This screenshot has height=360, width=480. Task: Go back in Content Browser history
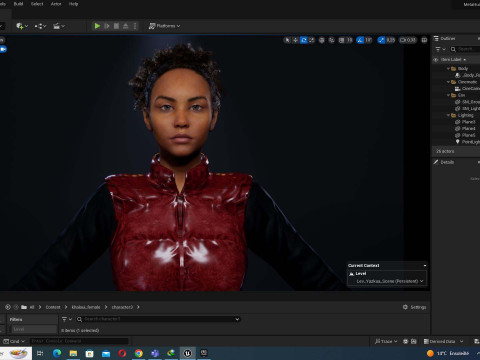(8, 307)
